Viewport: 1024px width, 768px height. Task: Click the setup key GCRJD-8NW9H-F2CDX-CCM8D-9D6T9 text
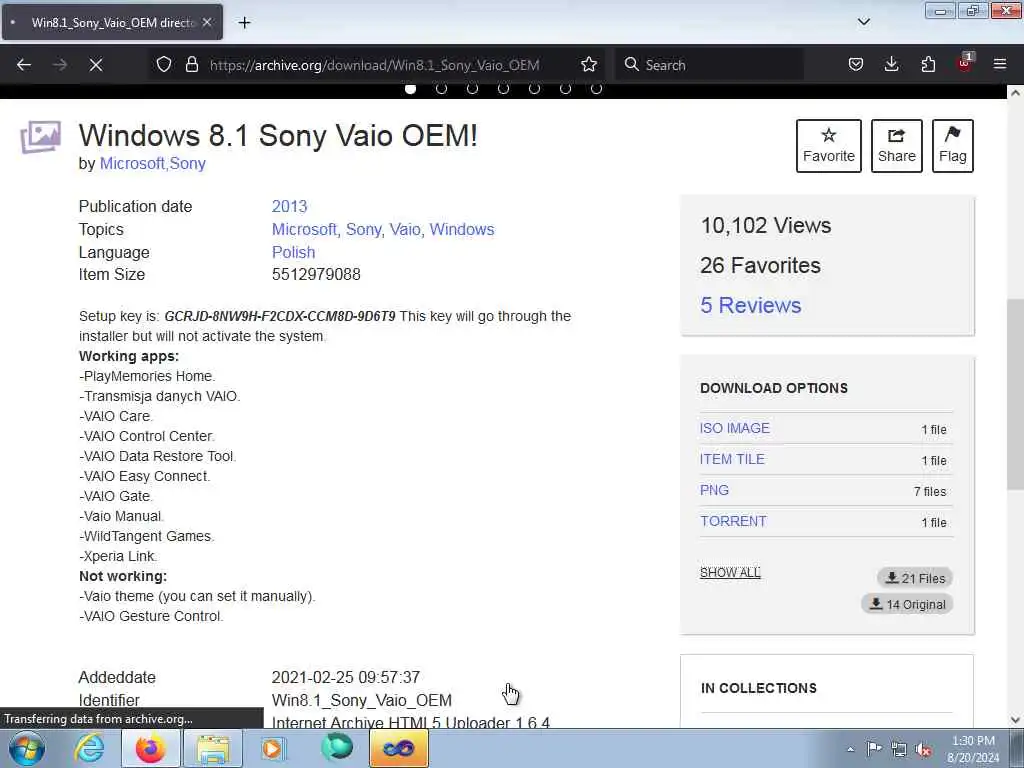(x=280, y=316)
